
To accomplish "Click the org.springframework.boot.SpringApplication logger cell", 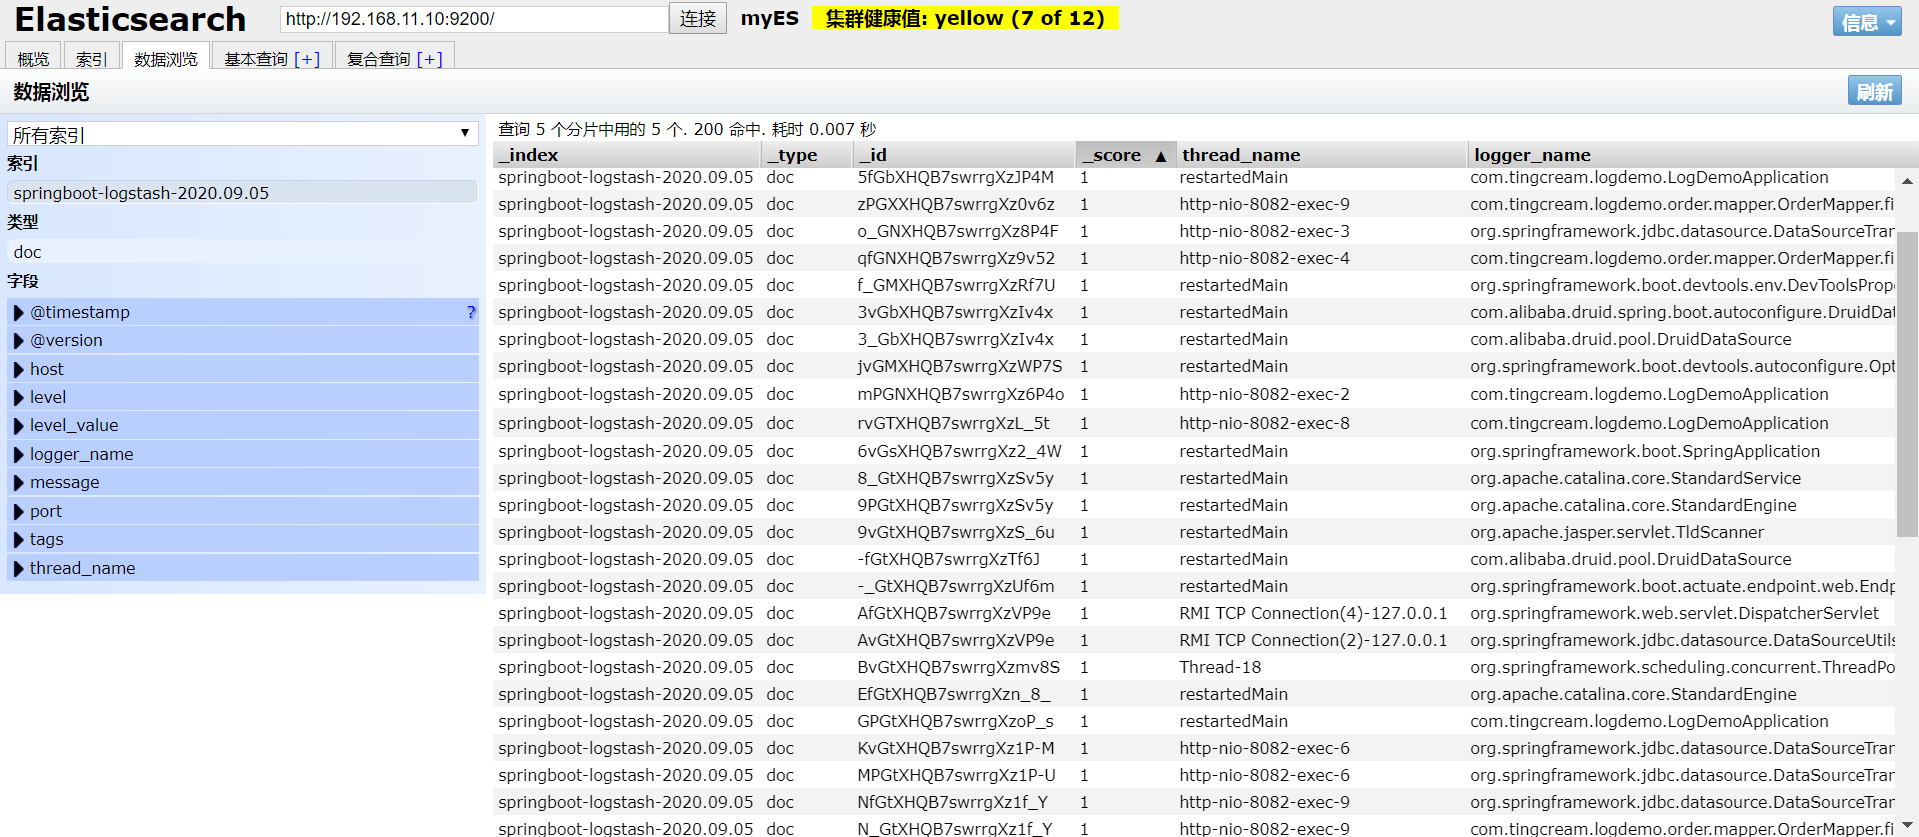I will [x=1645, y=451].
